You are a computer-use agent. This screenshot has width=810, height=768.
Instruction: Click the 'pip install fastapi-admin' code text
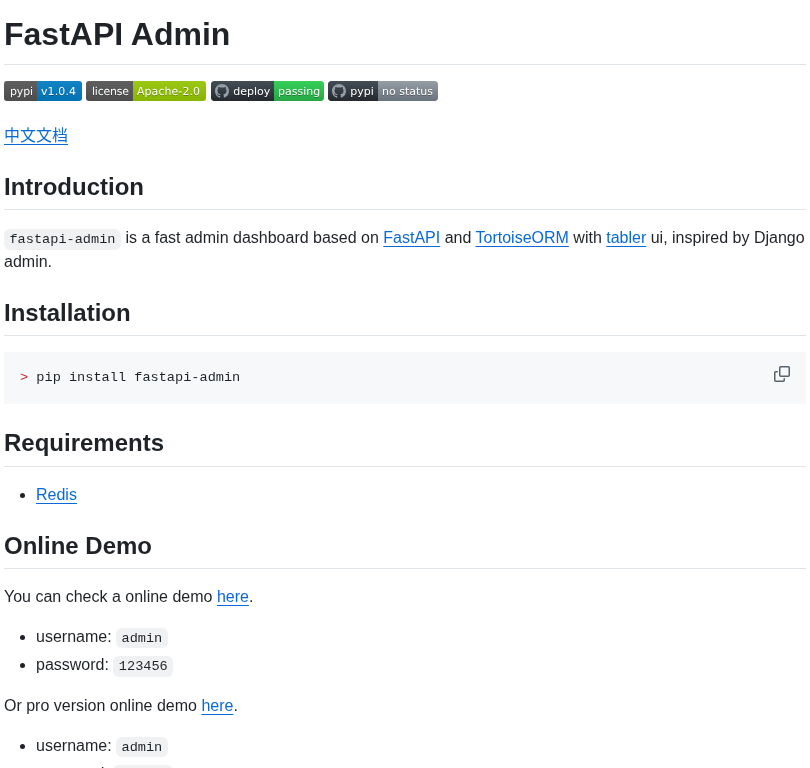coord(138,377)
